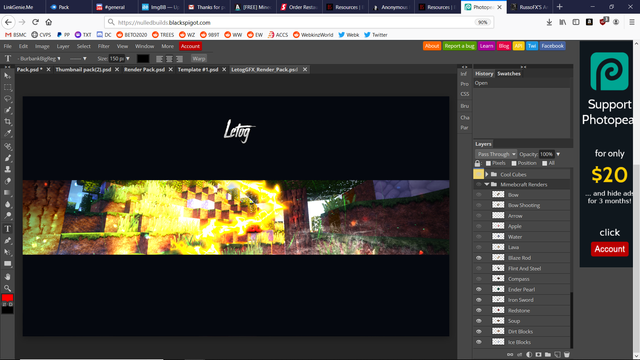
Task: Select the Eyedropper tool
Action: (7, 133)
